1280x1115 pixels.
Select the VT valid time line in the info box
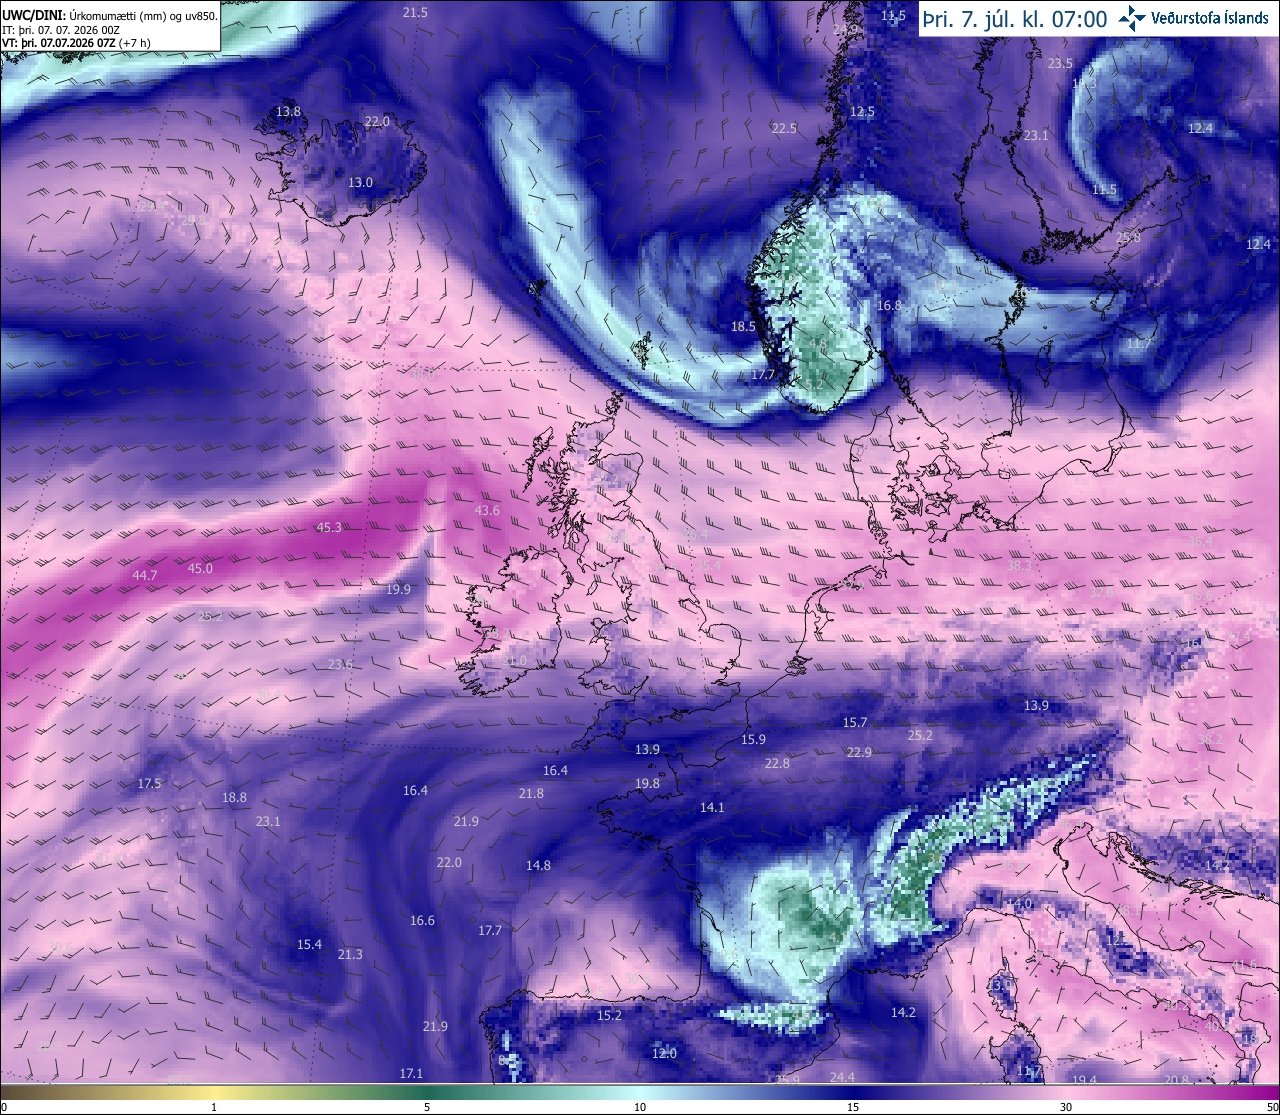tap(76, 43)
